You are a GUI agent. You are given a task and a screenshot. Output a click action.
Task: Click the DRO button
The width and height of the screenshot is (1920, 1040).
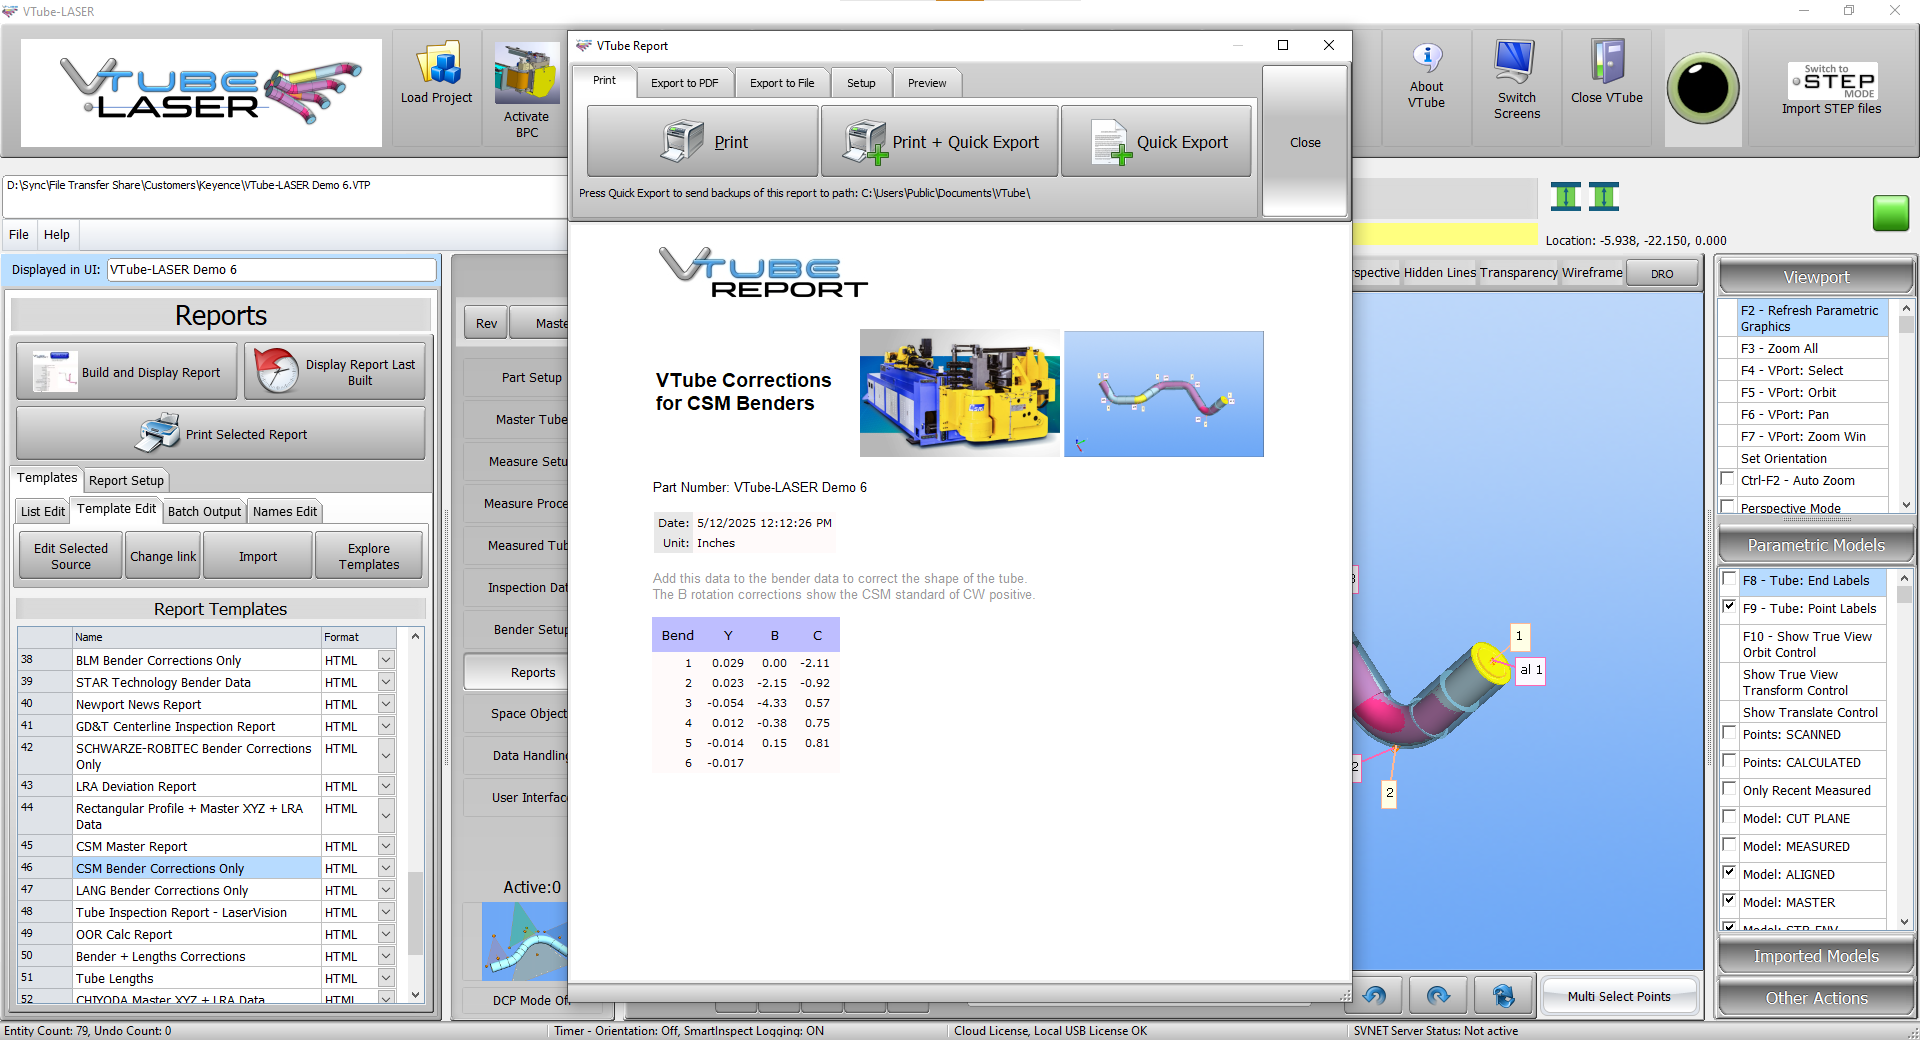tap(1662, 273)
